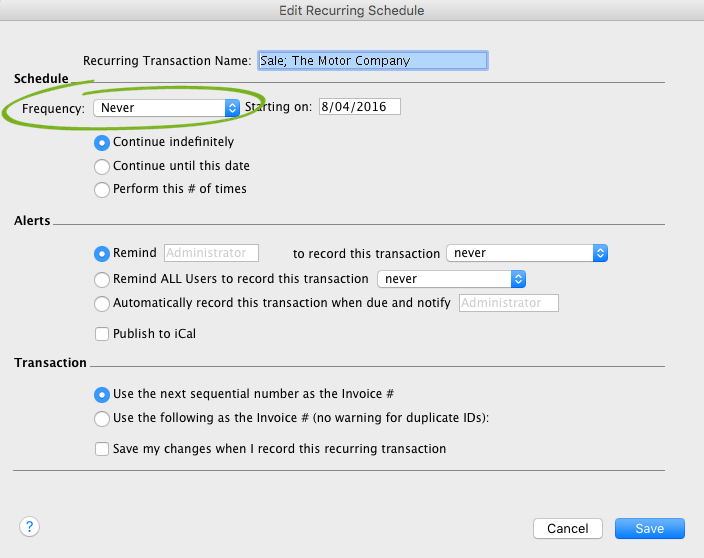The height and width of the screenshot is (558, 704).
Task: Select Remind ALL Users radio option
Action: [x=101, y=280]
